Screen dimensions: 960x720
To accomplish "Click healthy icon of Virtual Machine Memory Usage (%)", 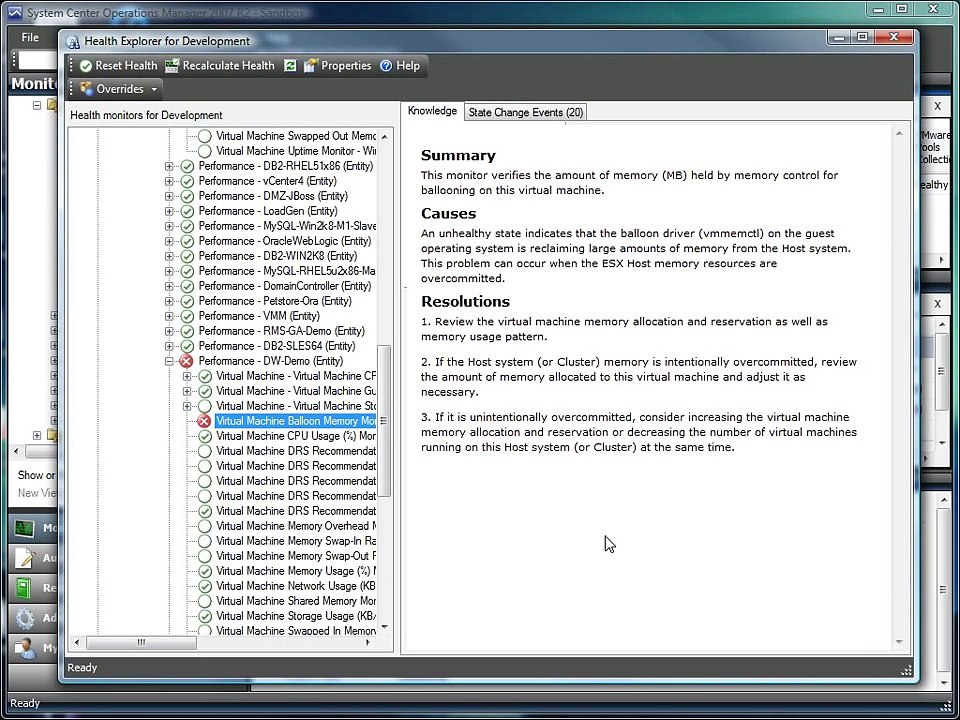I will pyautogui.click(x=204, y=571).
